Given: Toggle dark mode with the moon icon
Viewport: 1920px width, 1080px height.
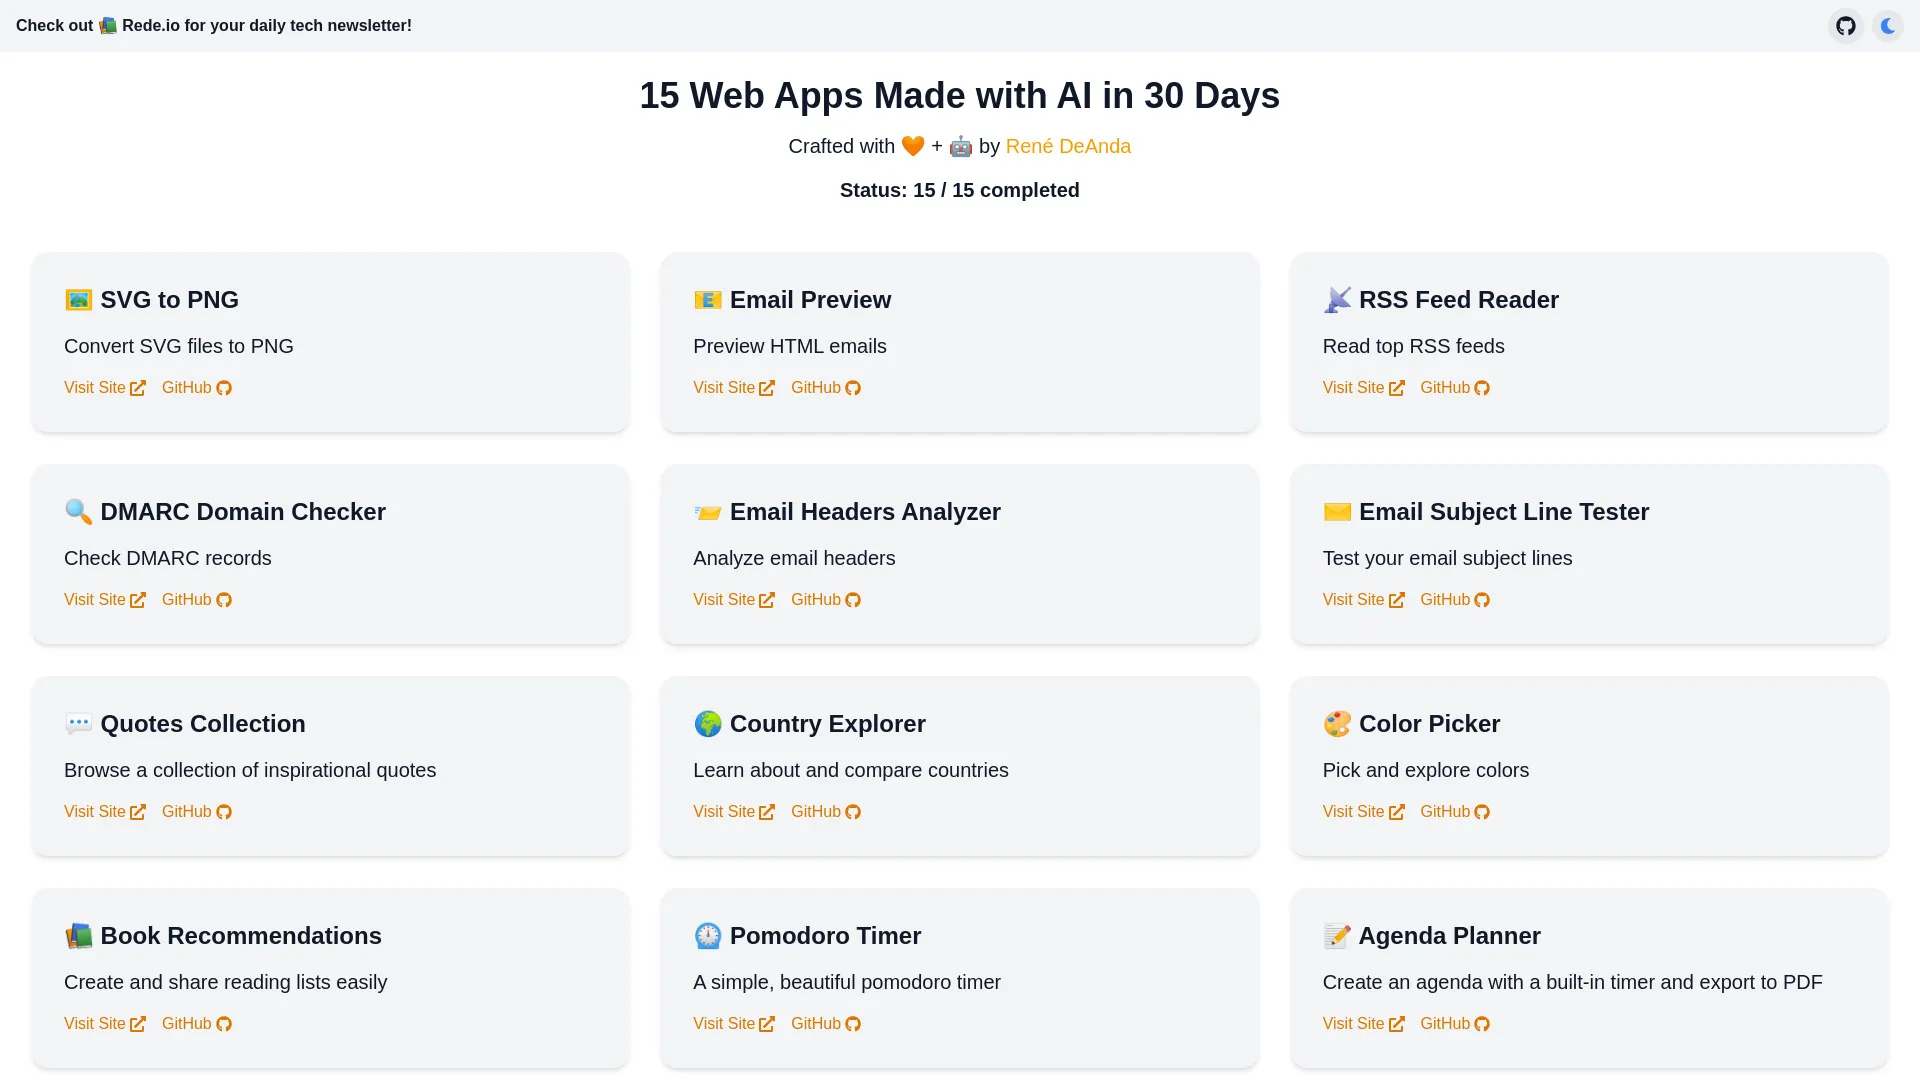Looking at the screenshot, I should [x=1887, y=26].
